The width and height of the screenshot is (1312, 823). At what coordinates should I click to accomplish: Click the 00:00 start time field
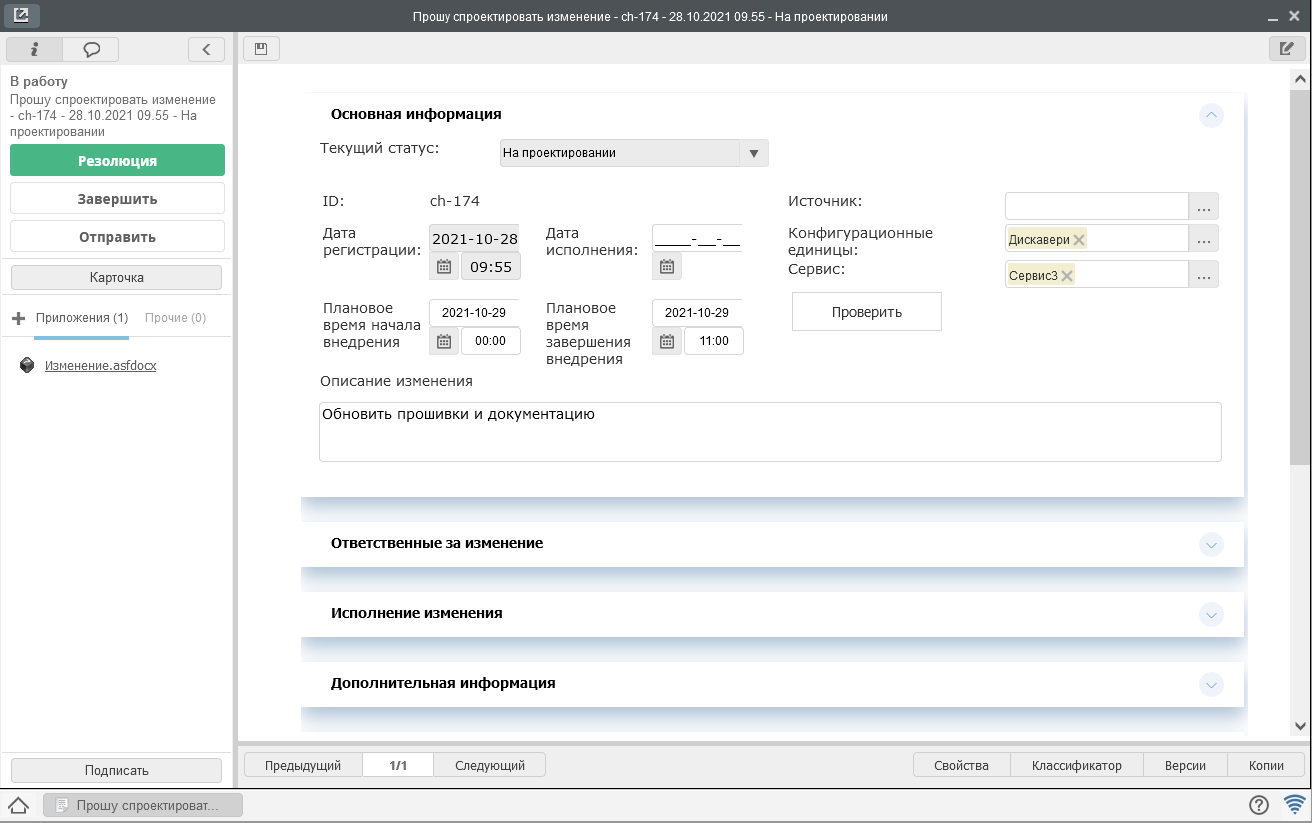pyautogui.click(x=491, y=341)
